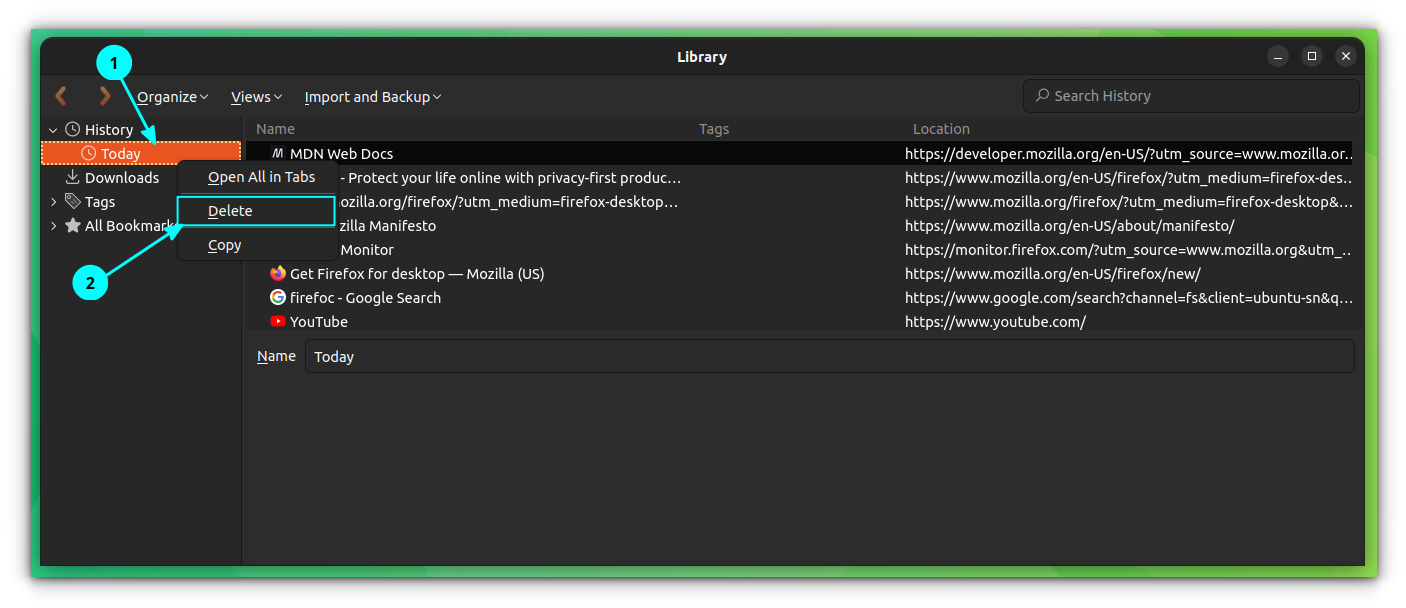Click inside the Search History field
The width and height of the screenshot is (1406, 608).
(x=1190, y=95)
